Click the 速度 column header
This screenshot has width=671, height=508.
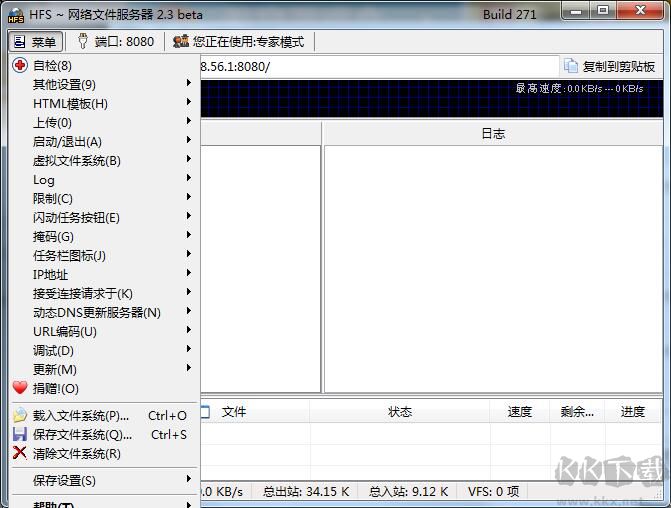click(x=520, y=412)
